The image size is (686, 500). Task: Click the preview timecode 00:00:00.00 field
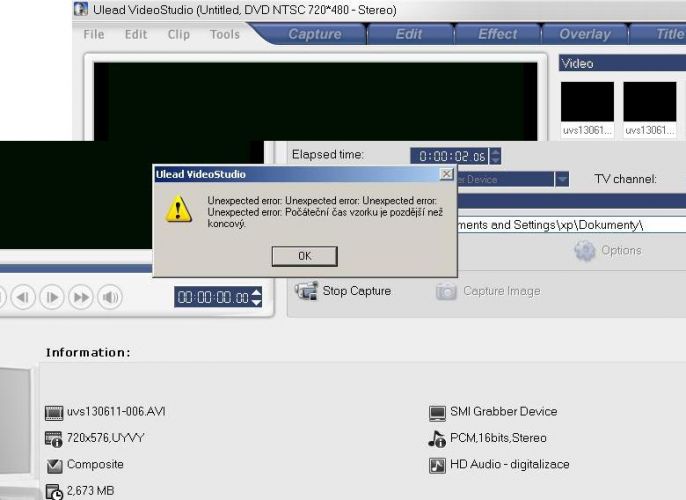point(213,297)
